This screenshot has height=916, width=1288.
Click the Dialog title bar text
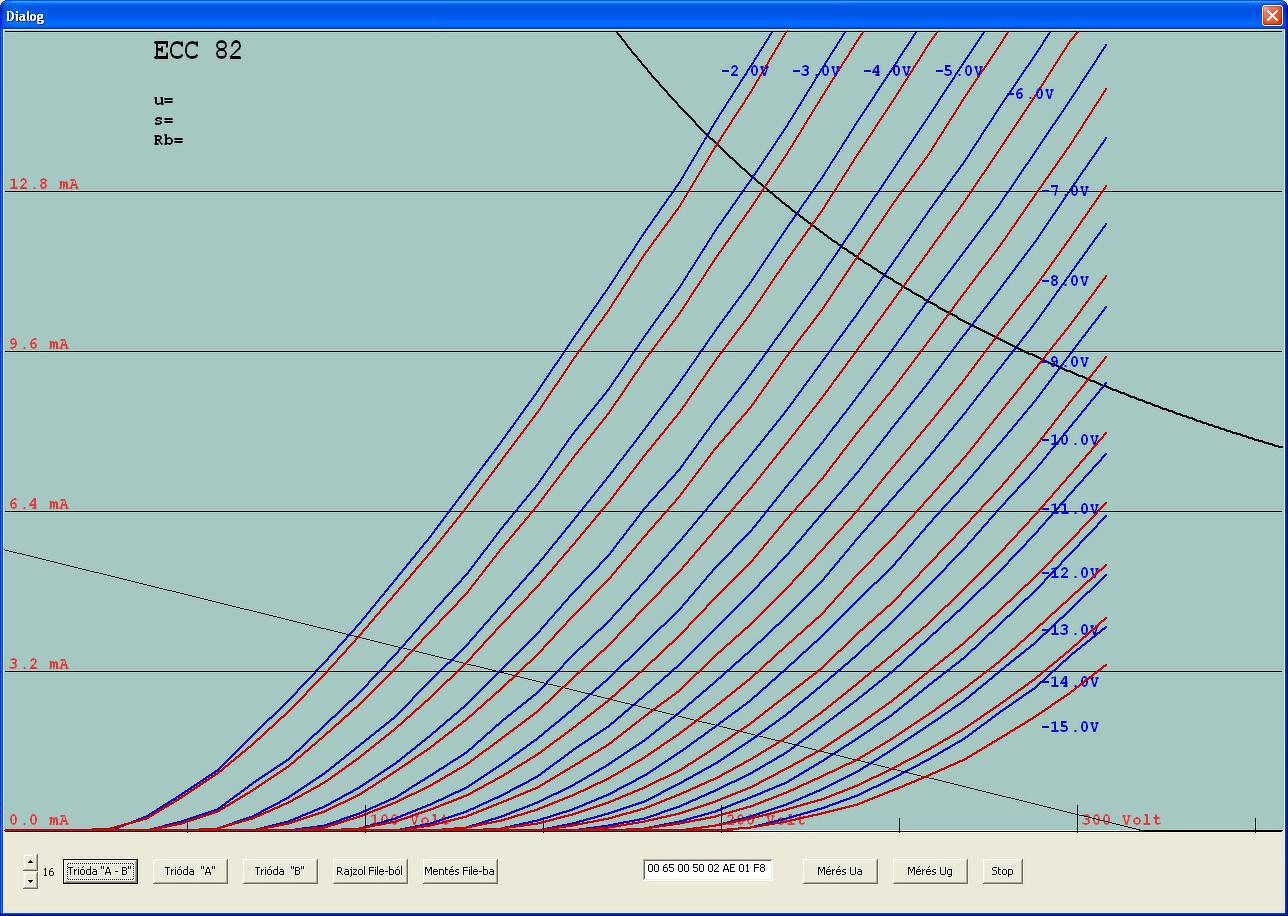25,16
